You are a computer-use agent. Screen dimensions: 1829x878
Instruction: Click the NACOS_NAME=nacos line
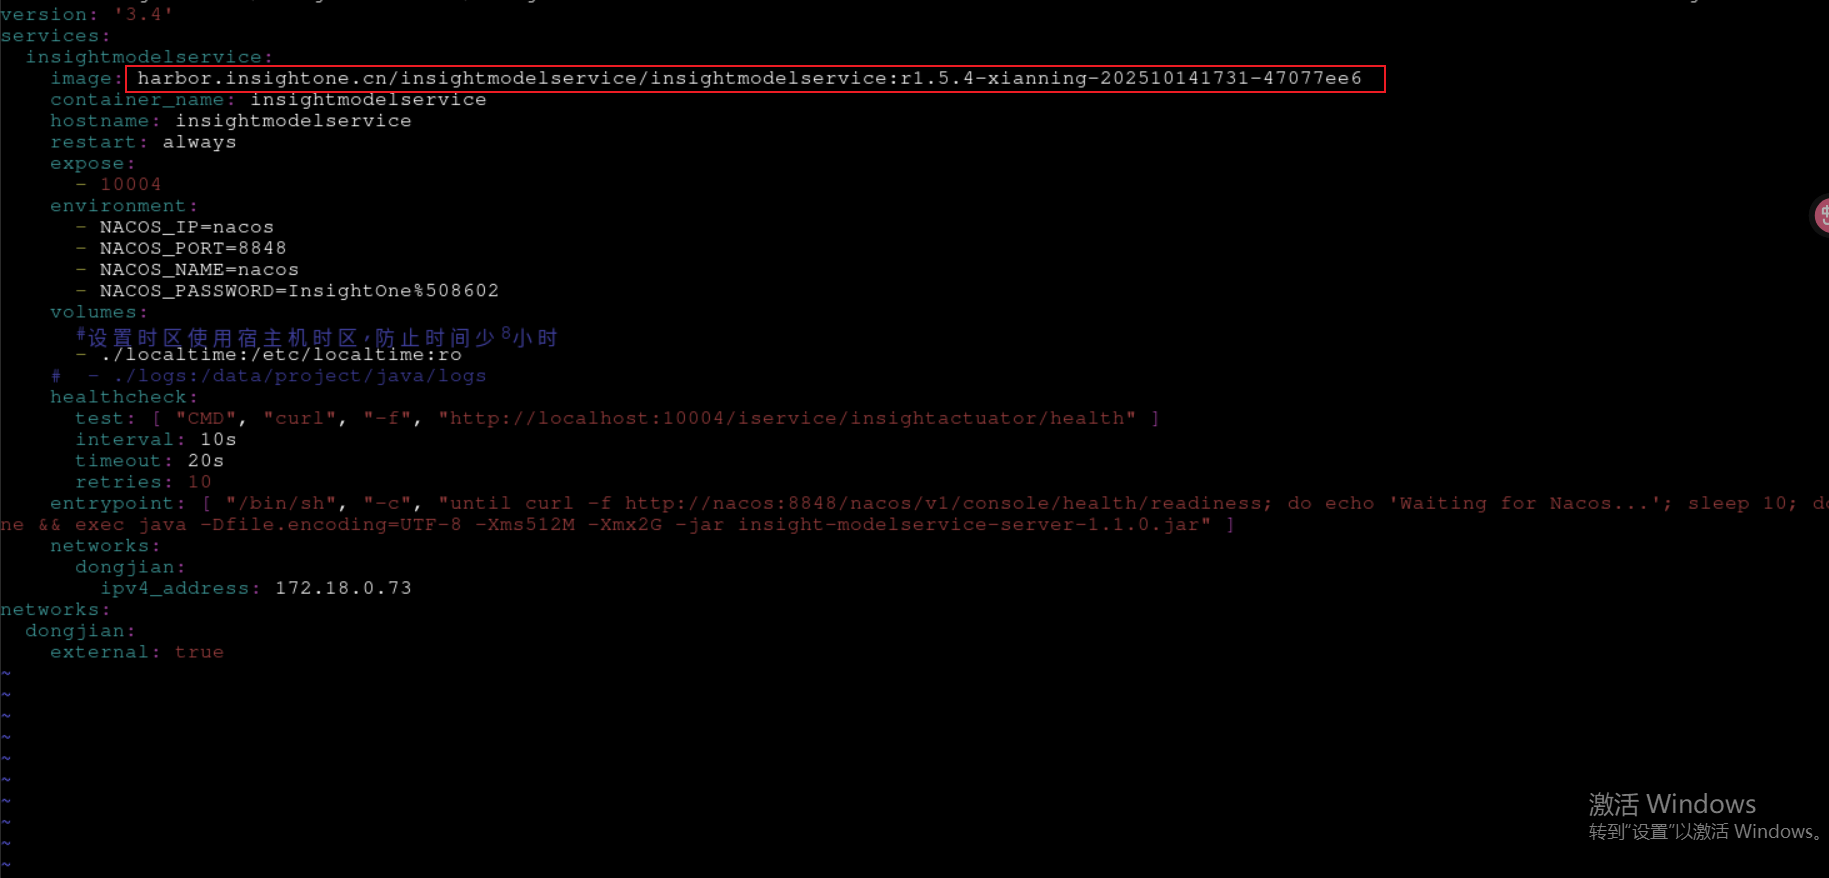click(199, 270)
